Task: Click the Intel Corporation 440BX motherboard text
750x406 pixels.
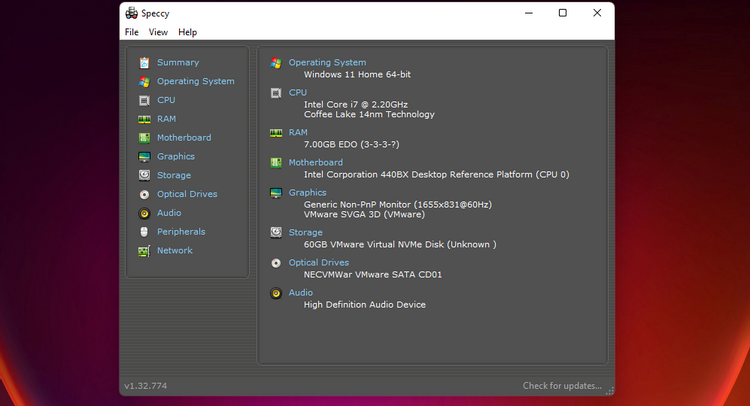Action: pos(437,175)
